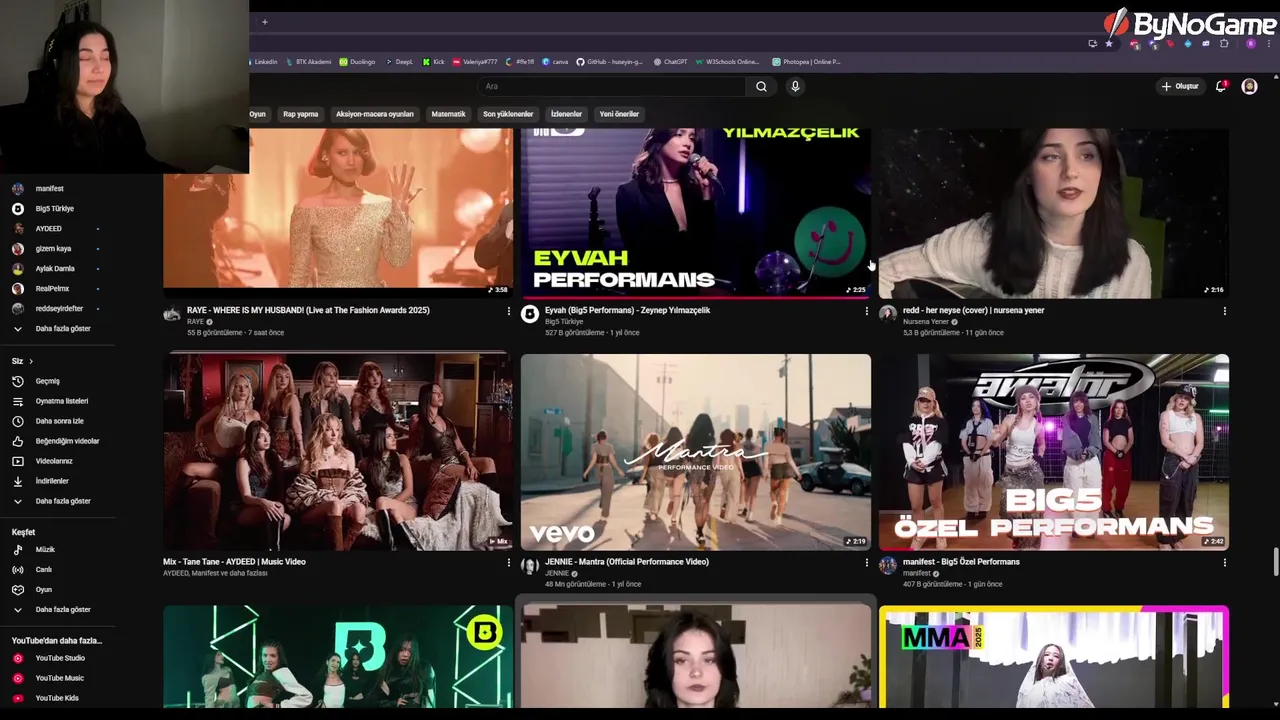Play RAYE Where Is My Husband thumbnail
This screenshot has width=1280, height=720.
click(x=338, y=213)
